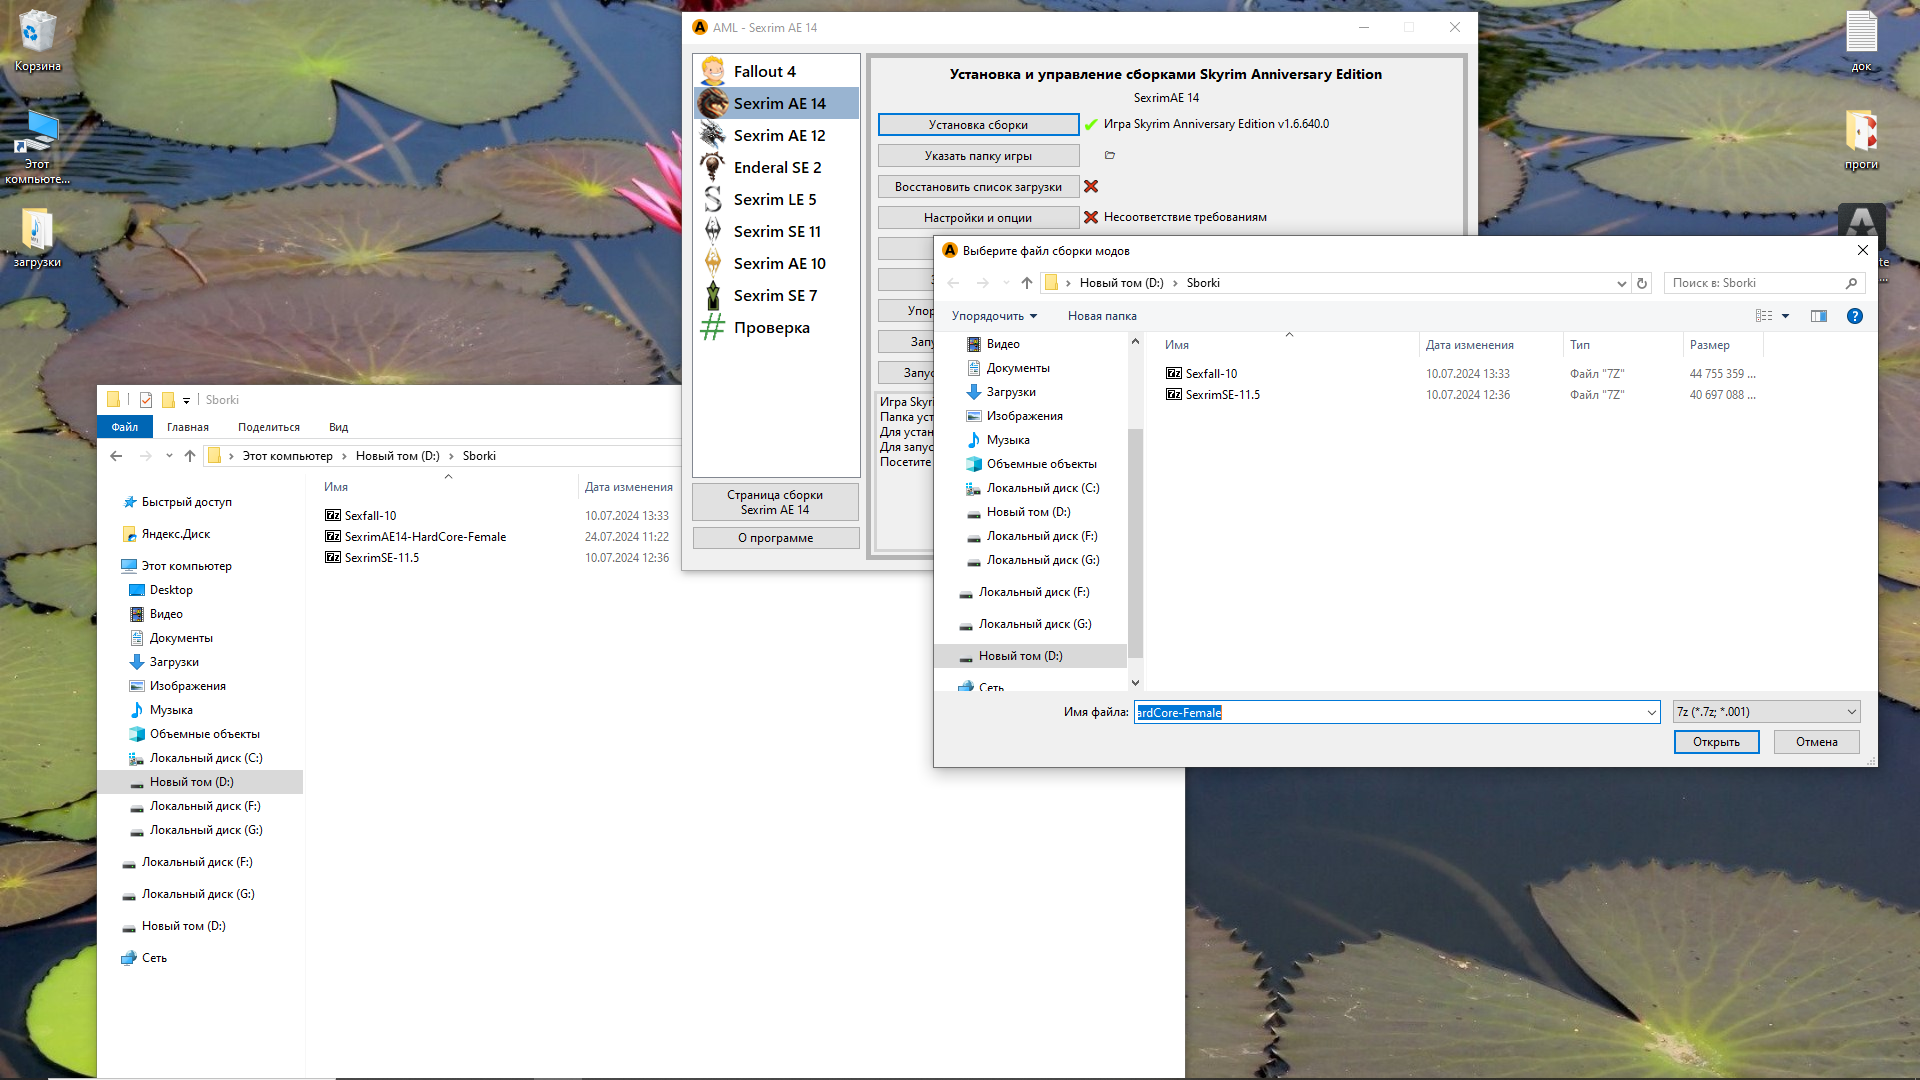
Task: Toggle the preview pane icon in dialog
Action: pyautogui.click(x=1819, y=316)
